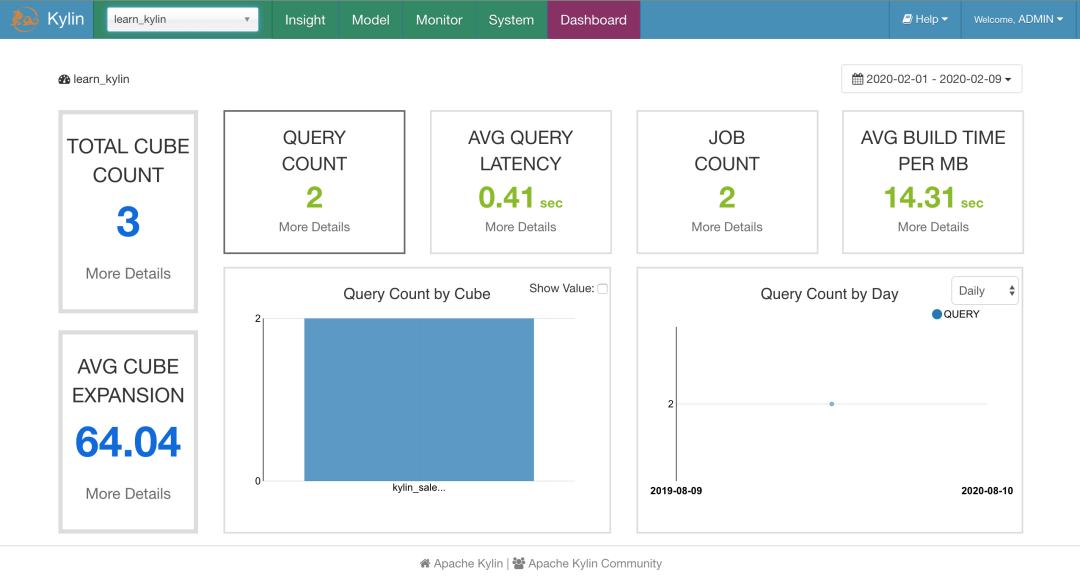The image size is (1080, 581).
Task: Open the Monitor tab
Action: pyautogui.click(x=439, y=19)
